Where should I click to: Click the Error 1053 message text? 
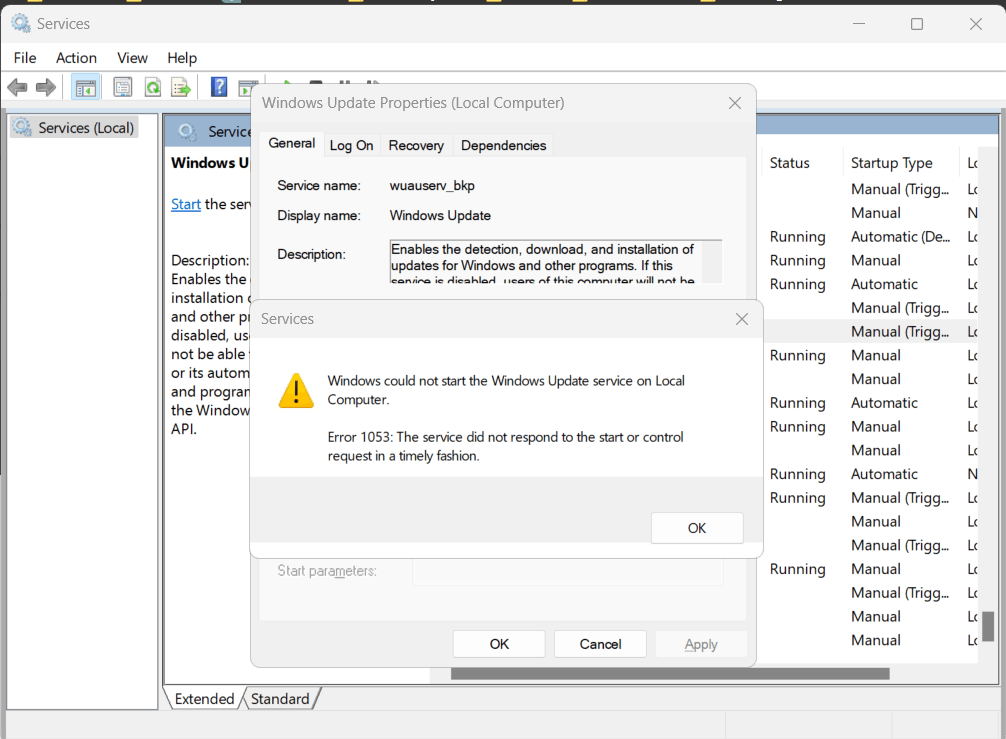click(x=506, y=446)
